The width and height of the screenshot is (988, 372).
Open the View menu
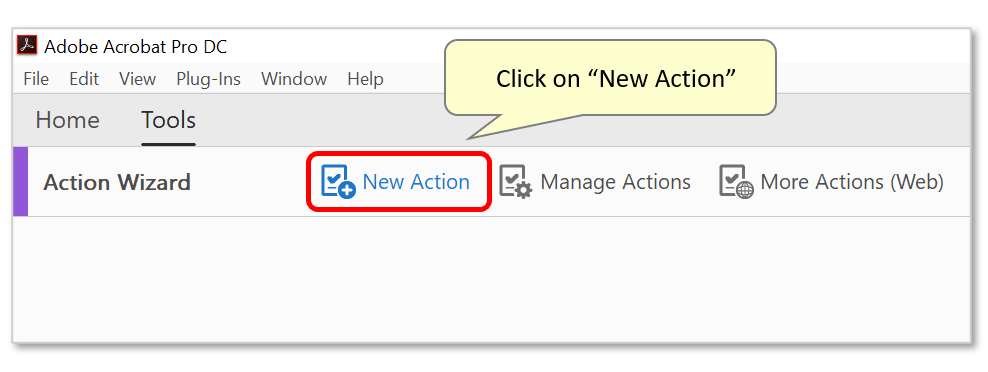(137, 79)
